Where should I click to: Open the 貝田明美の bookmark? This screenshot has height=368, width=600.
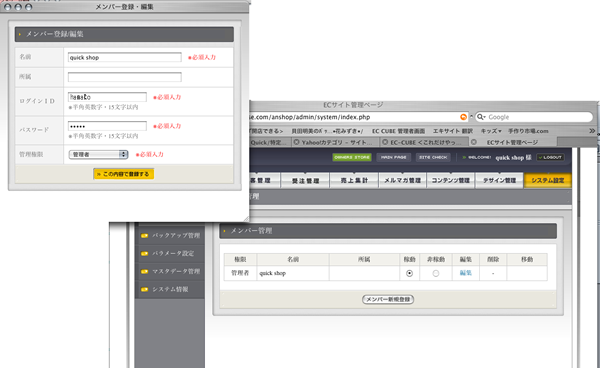tap(327, 131)
